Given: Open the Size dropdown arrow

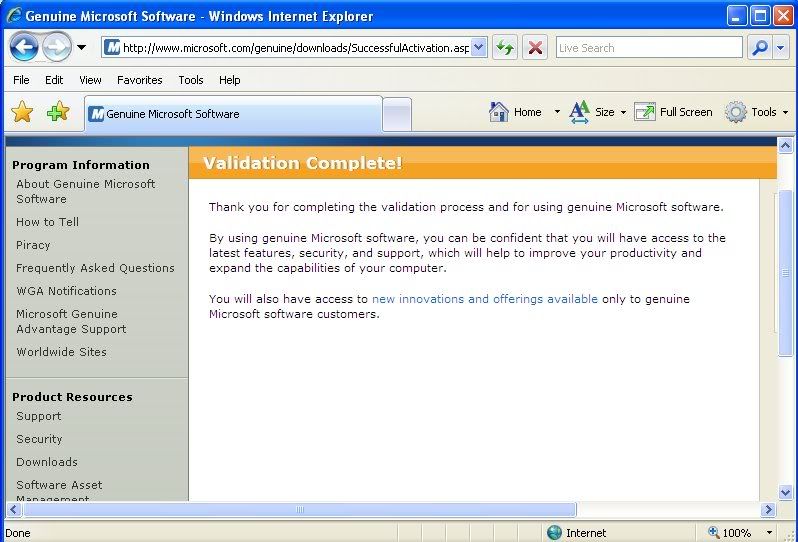Looking at the screenshot, I should [623, 112].
